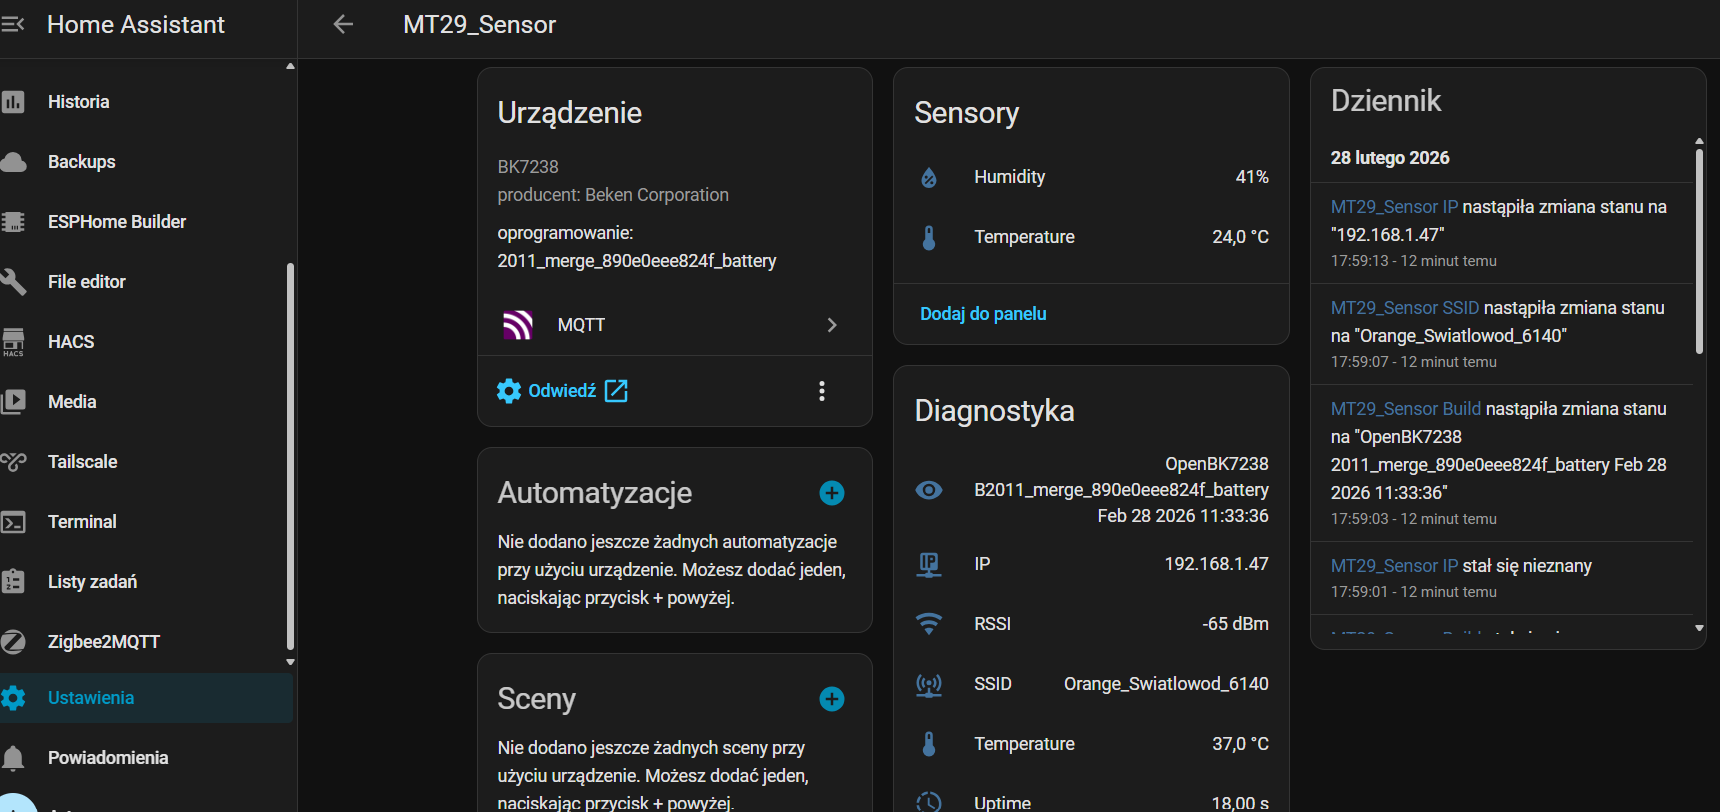Click the Build diagnostic eye icon

929,490
